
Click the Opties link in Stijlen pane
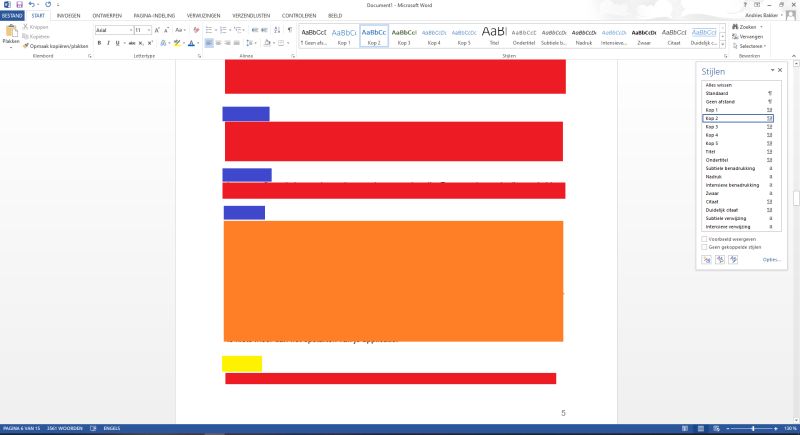771,260
